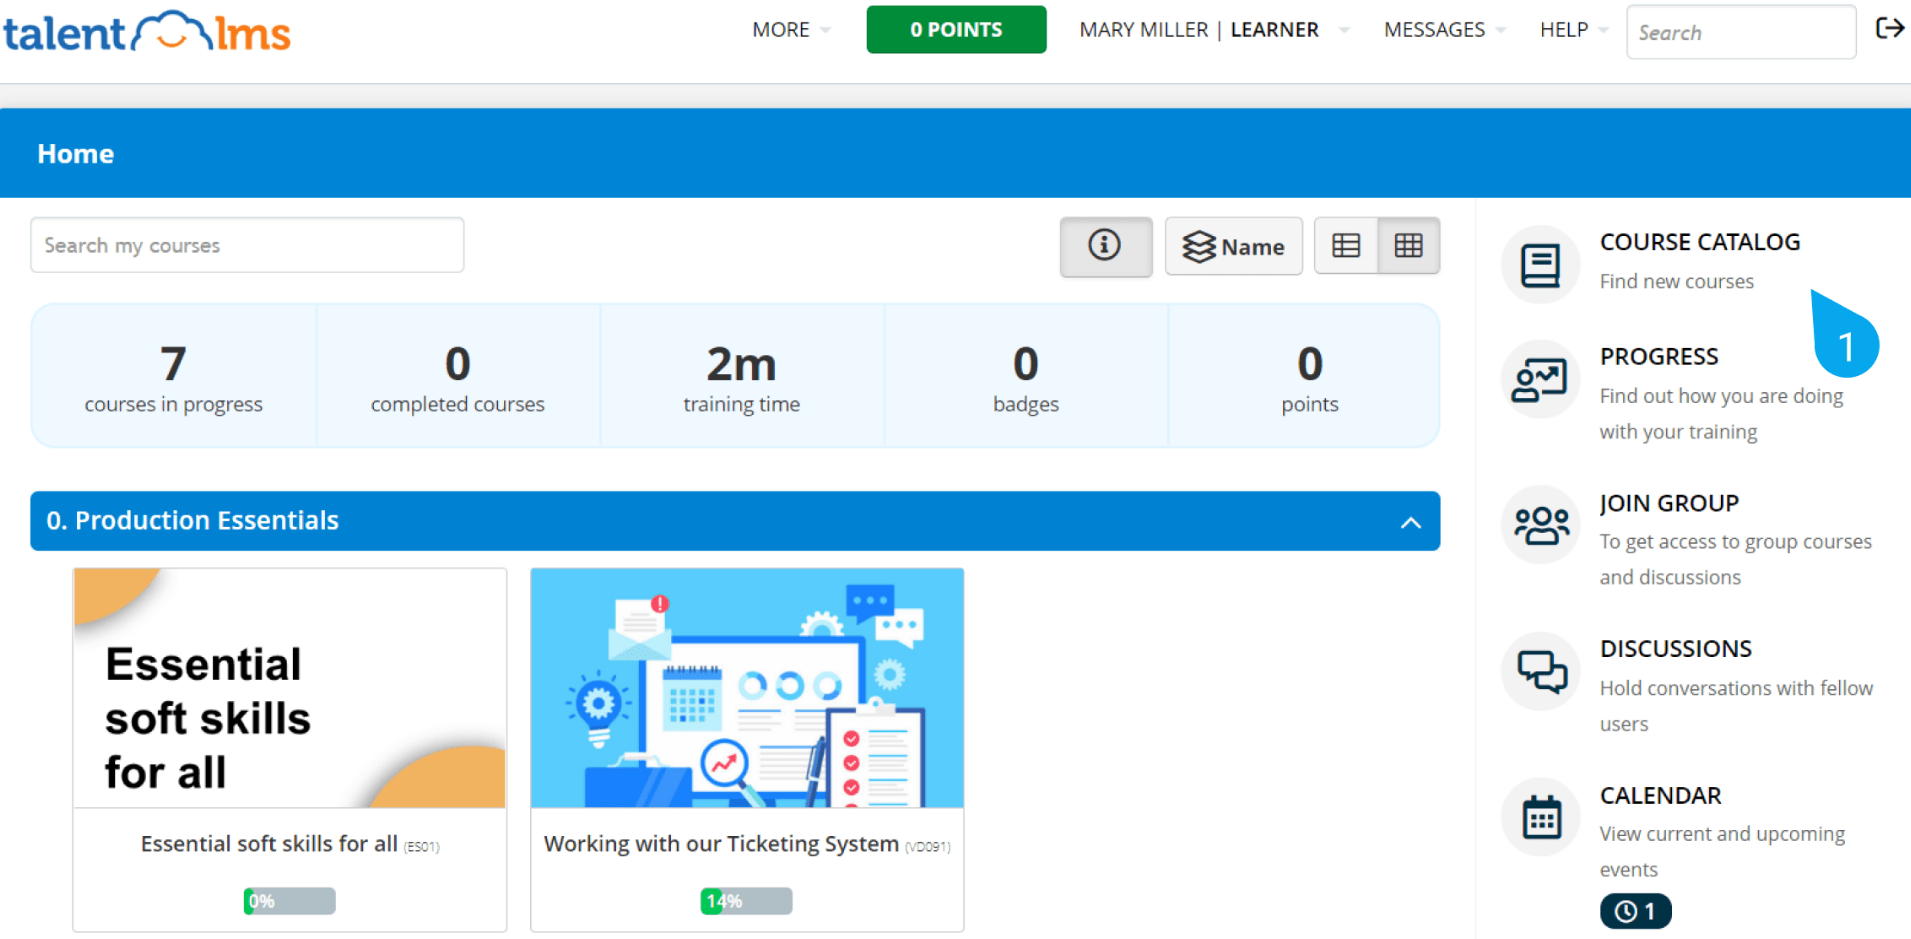Open the Course Catalog book icon
This screenshot has height=939, width=1911.
(x=1540, y=264)
